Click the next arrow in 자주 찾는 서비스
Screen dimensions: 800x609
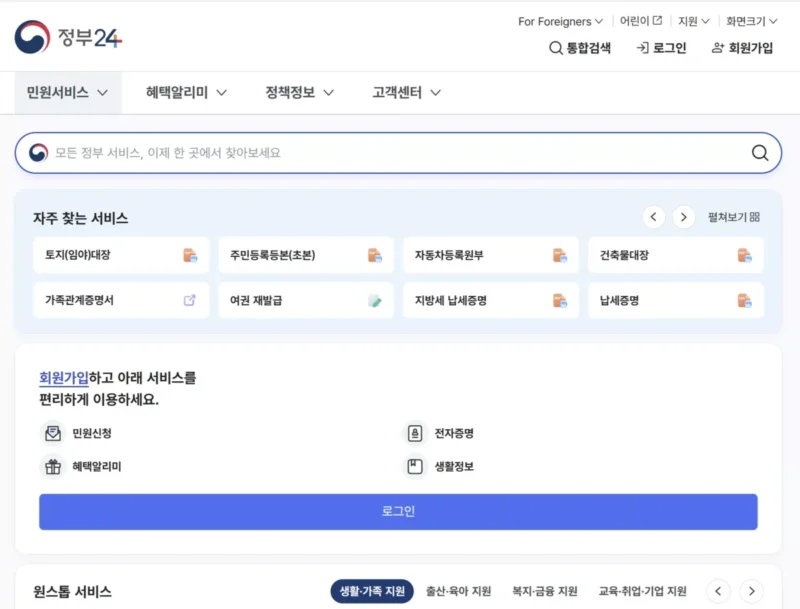(684, 216)
